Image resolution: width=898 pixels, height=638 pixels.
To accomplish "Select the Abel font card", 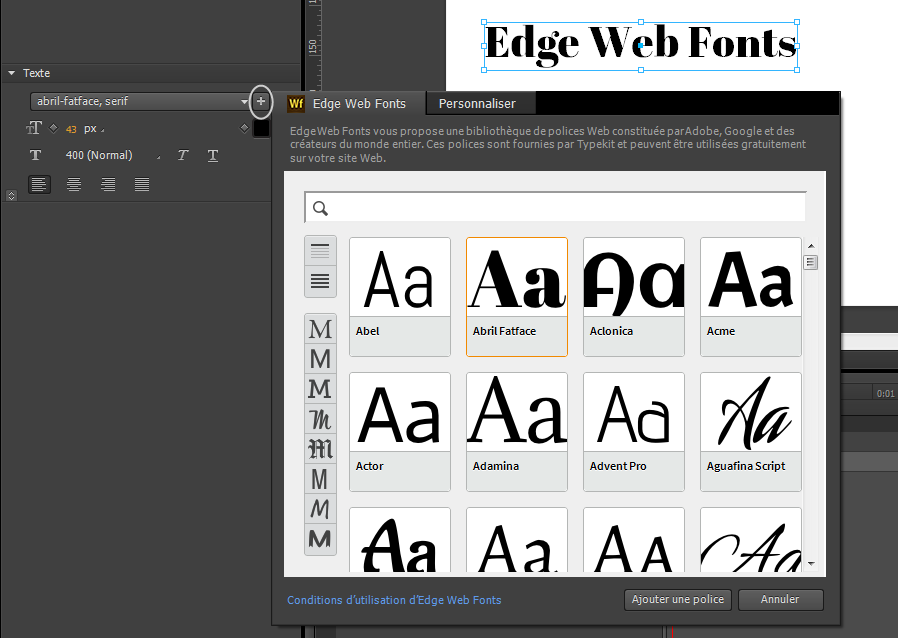I will pos(400,297).
